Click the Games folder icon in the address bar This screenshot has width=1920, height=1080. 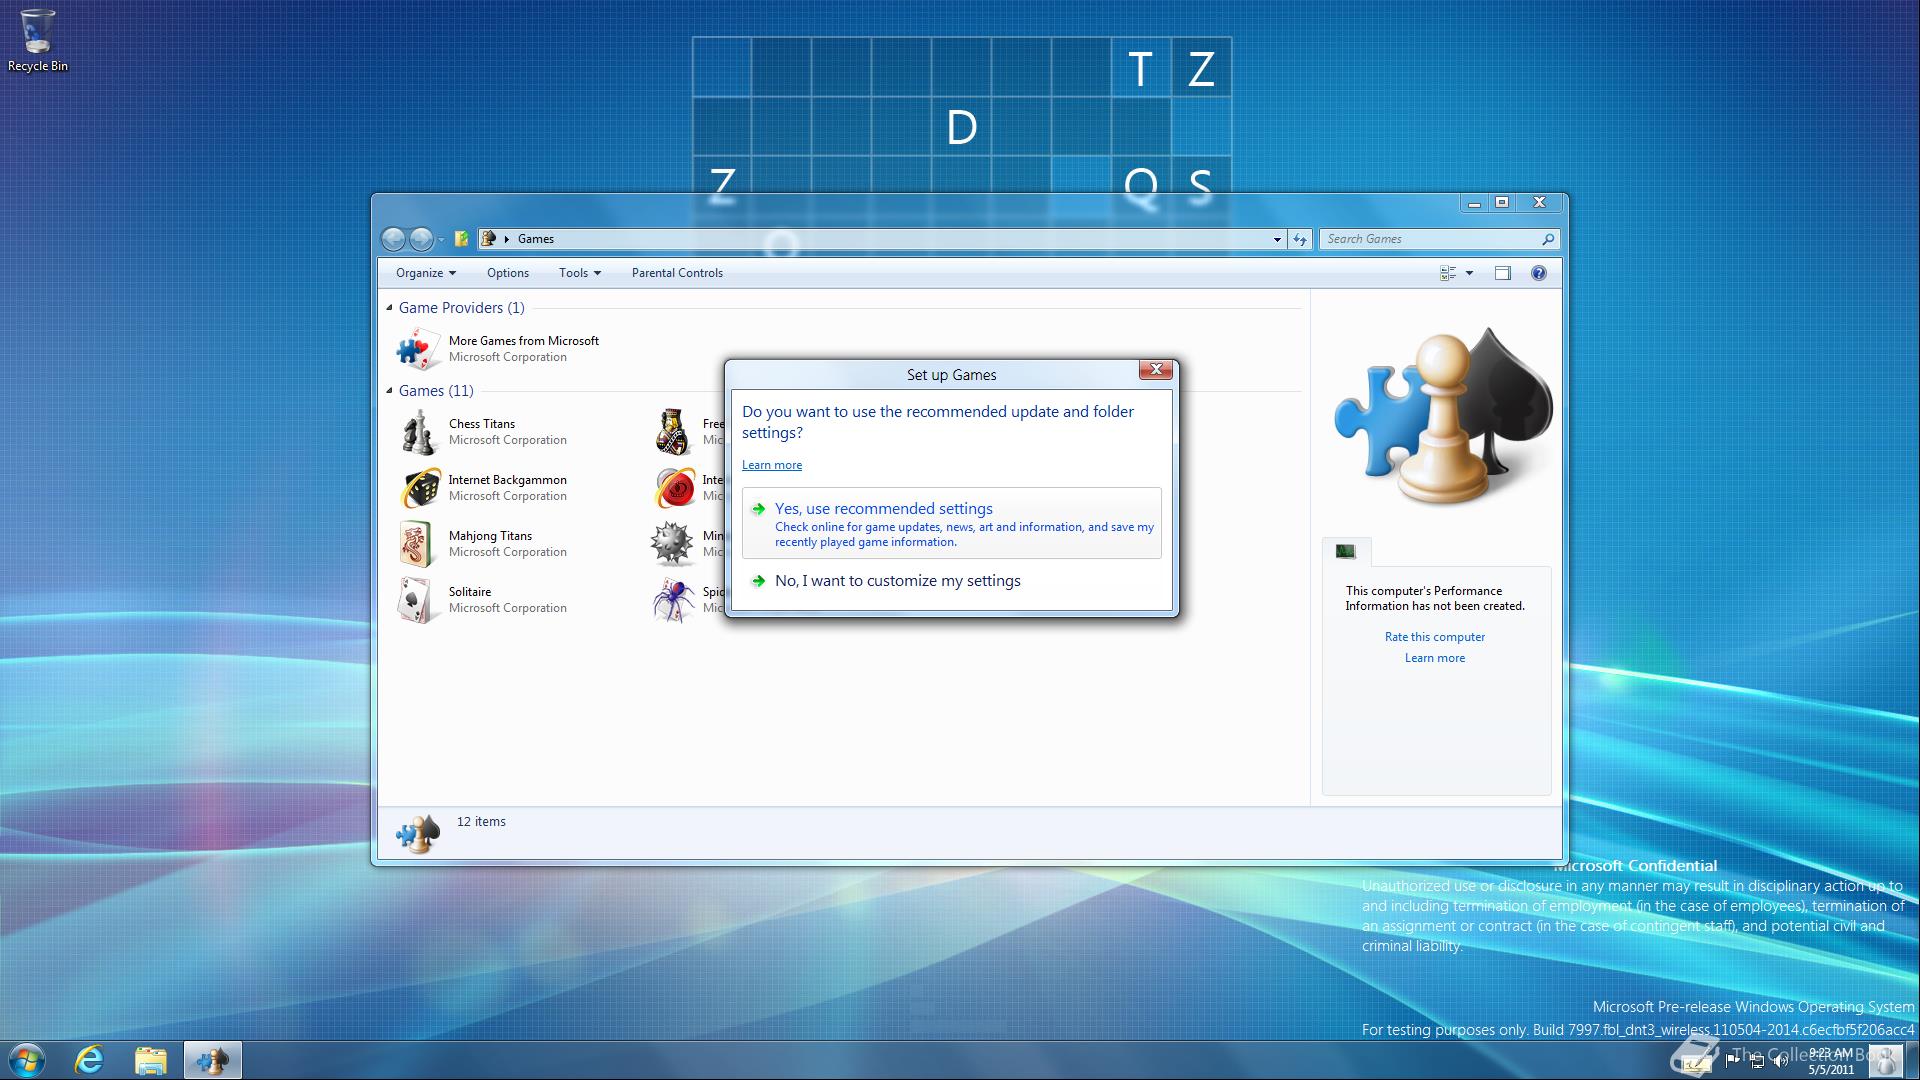(x=489, y=239)
